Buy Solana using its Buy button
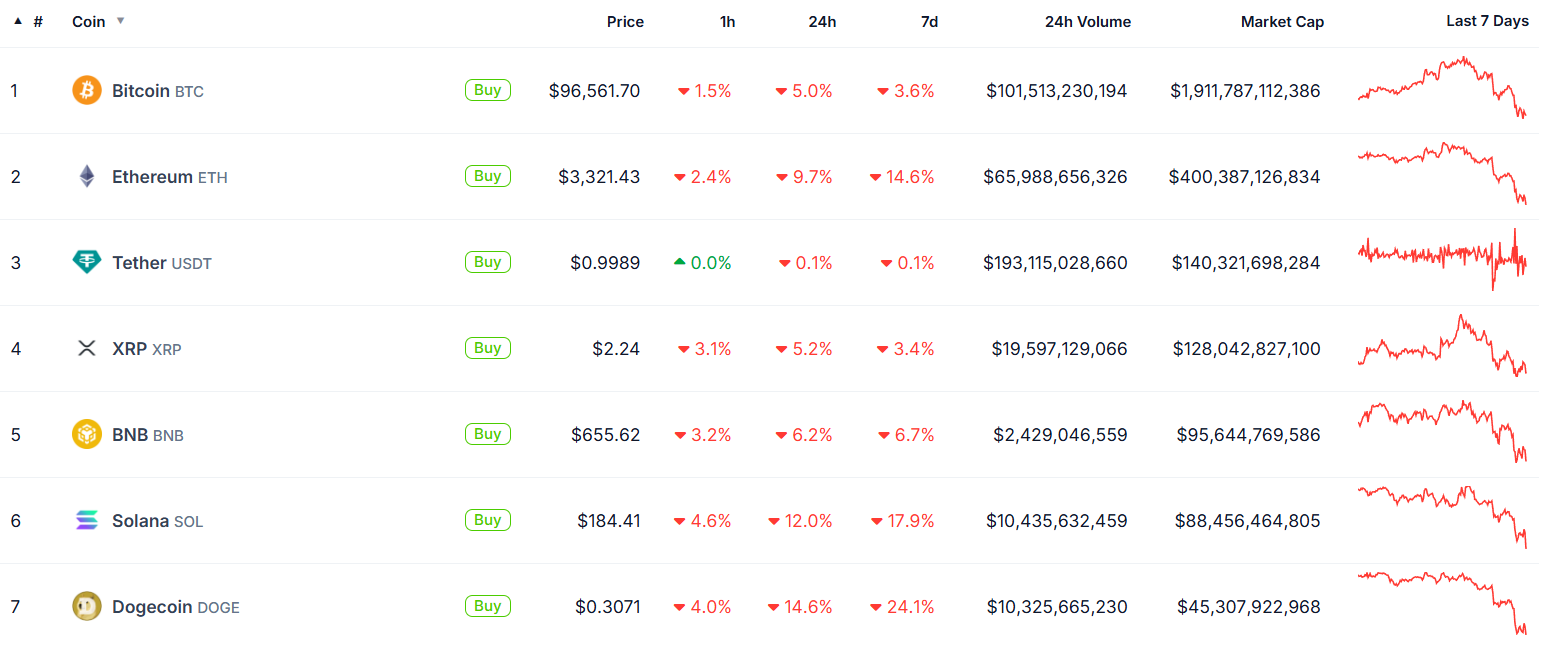The width and height of the screenshot is (1555, 647). (x=488, y=520)
